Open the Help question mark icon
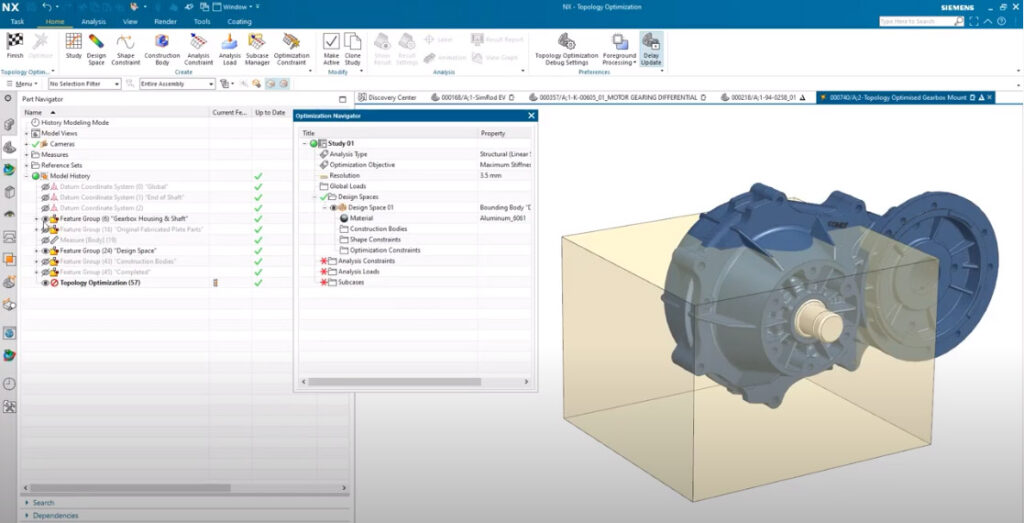This screenshot has height=523, width=1024. [x=1001, y=22]
